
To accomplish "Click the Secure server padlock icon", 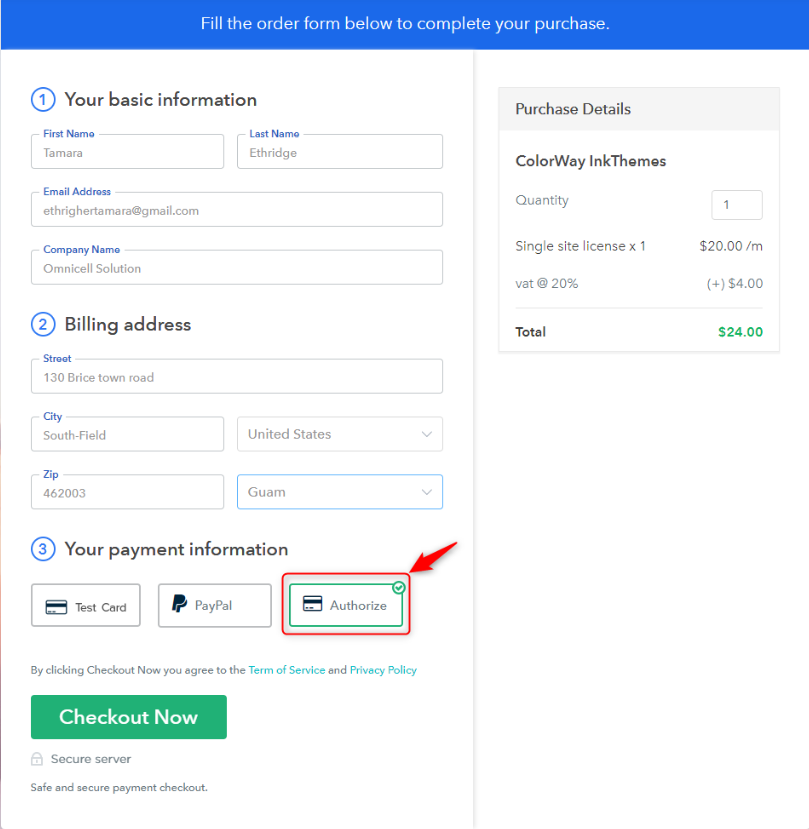I will coord(37,759).
